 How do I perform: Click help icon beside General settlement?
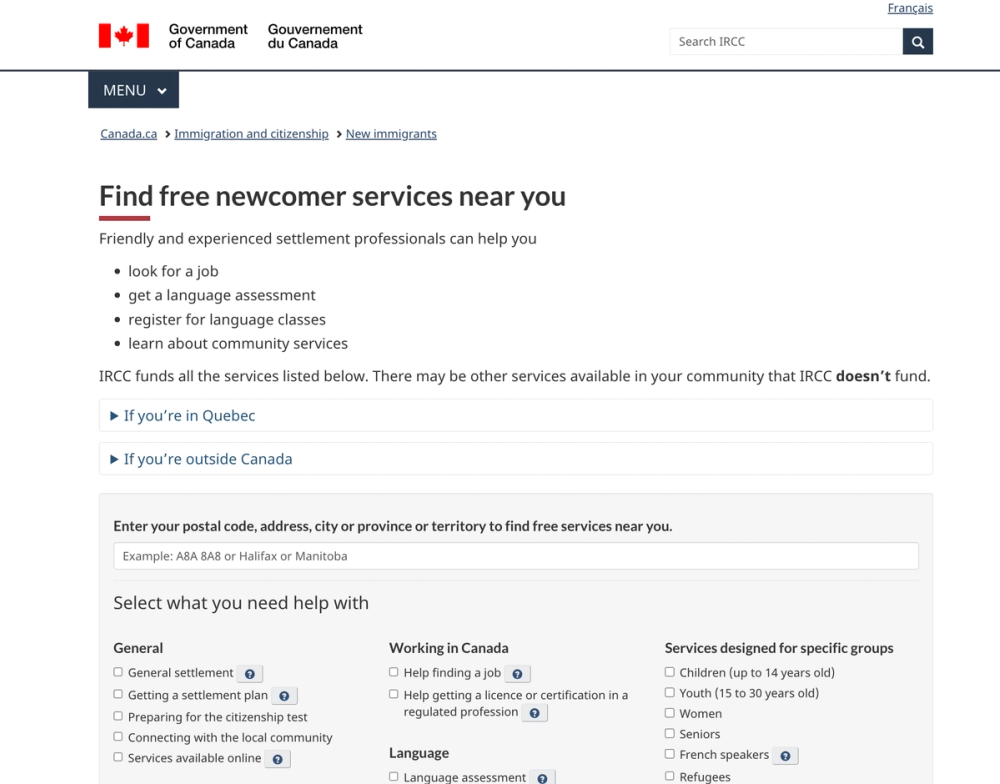tap(250, 674)
